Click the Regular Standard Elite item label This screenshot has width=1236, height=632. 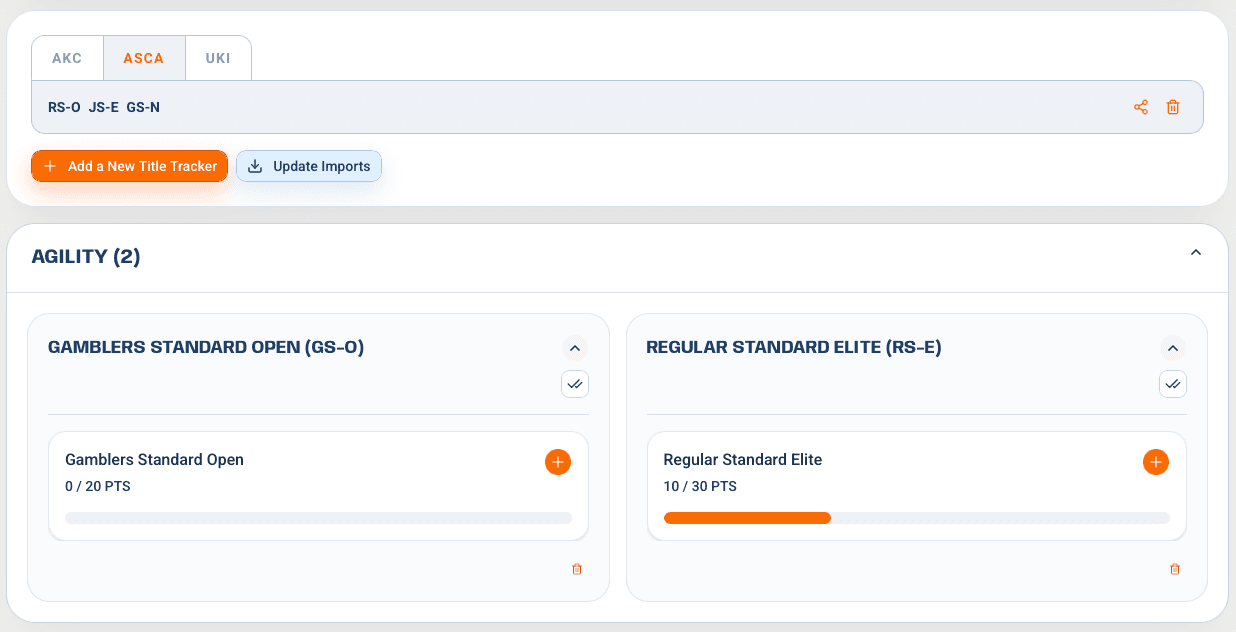click(743, 460)
